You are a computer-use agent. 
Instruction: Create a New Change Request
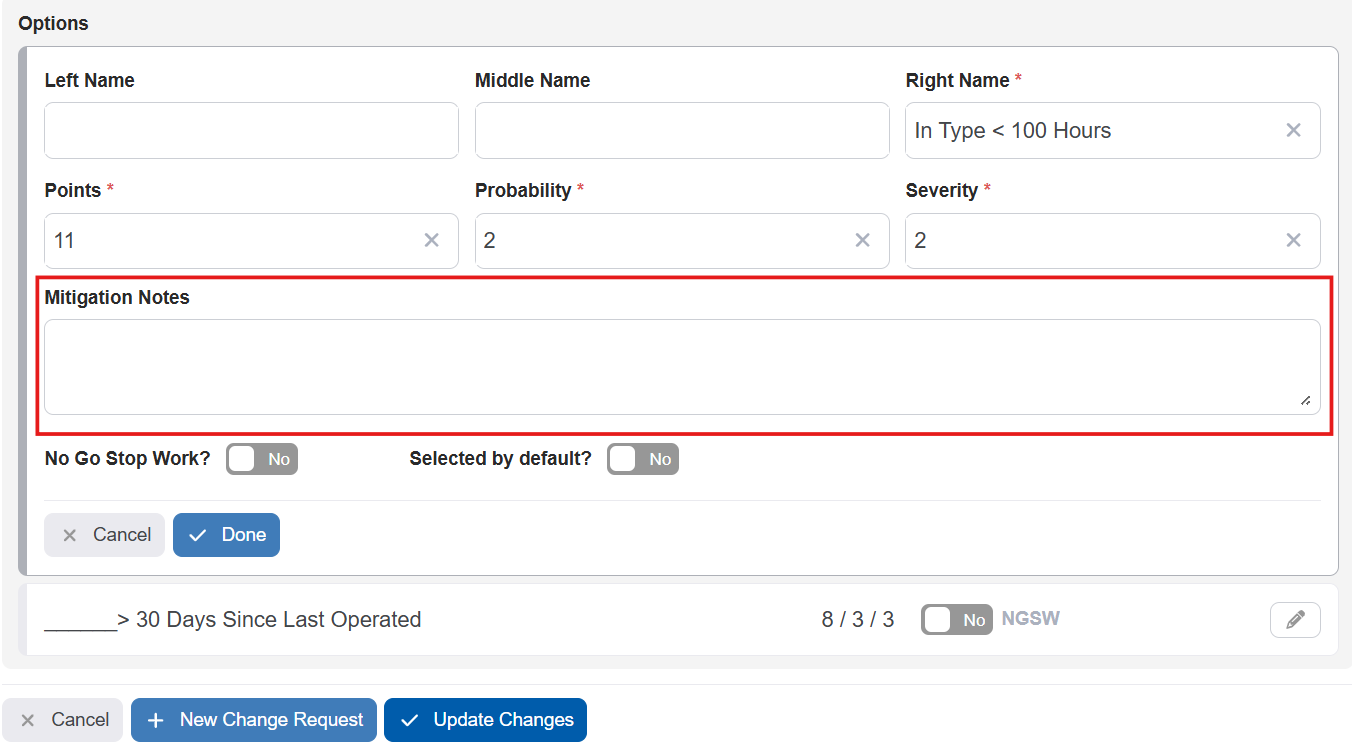coord(254,720)
